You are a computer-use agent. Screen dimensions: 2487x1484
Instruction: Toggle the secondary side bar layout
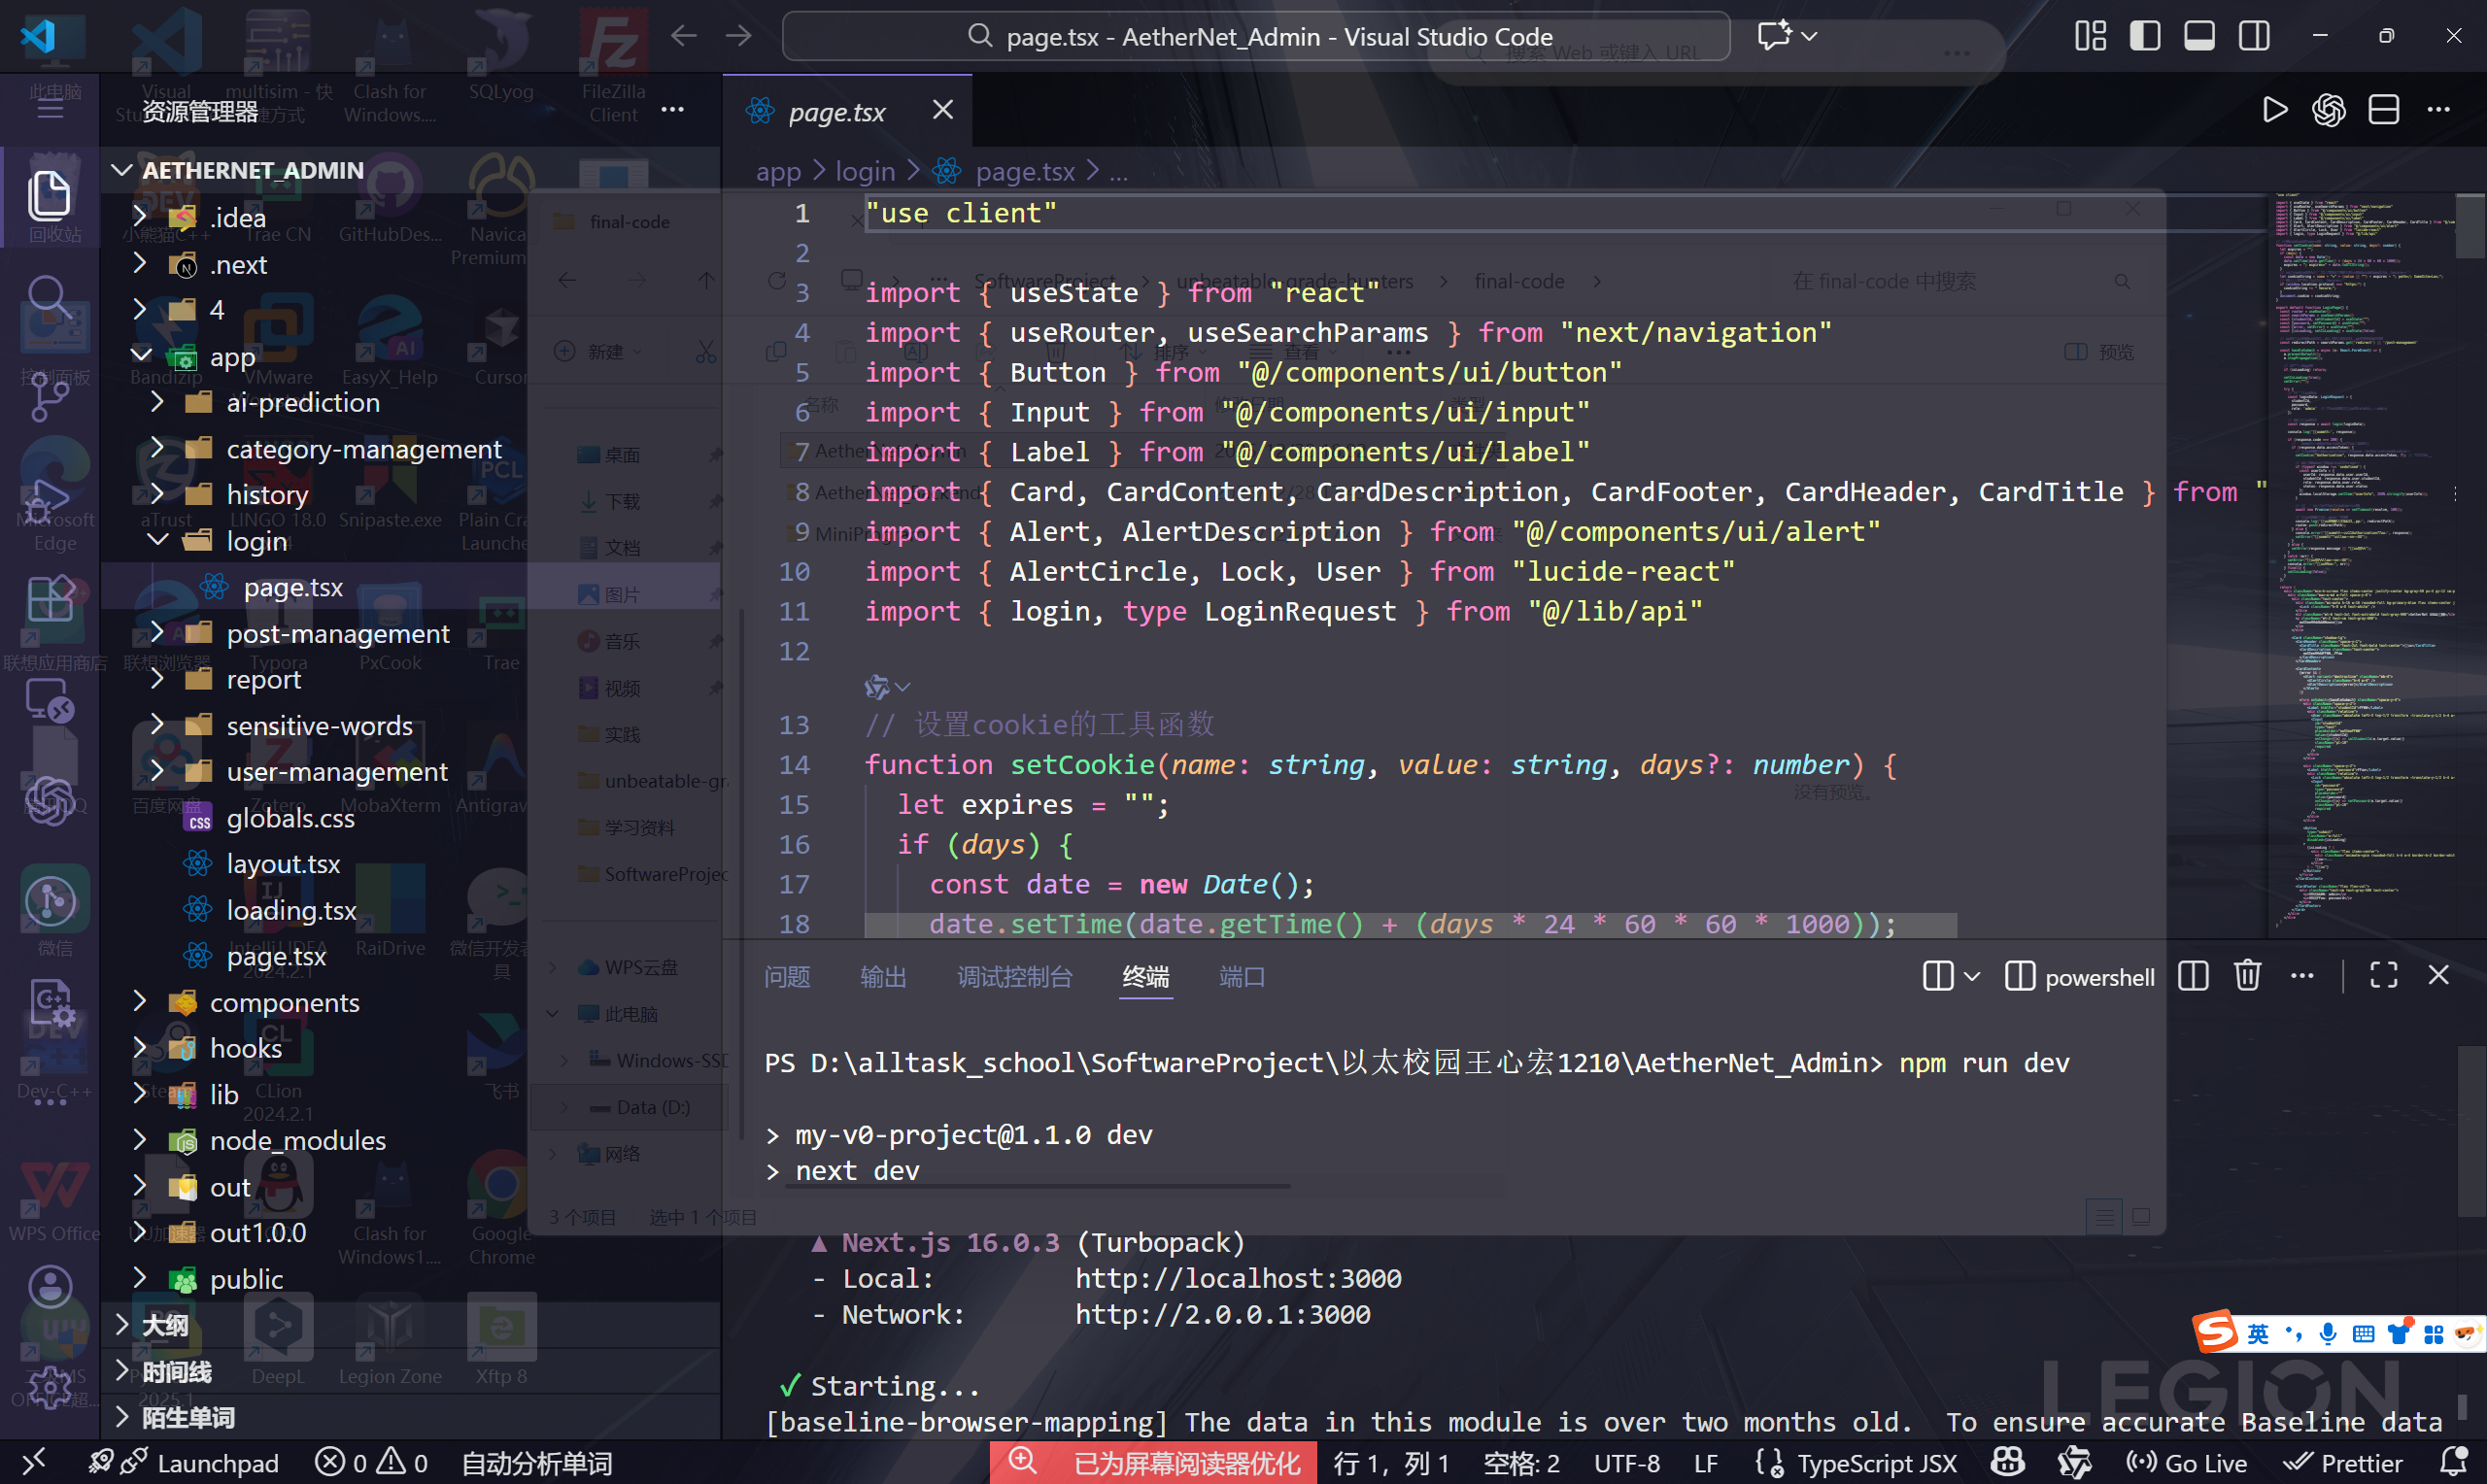click(x=2254, y=36)
